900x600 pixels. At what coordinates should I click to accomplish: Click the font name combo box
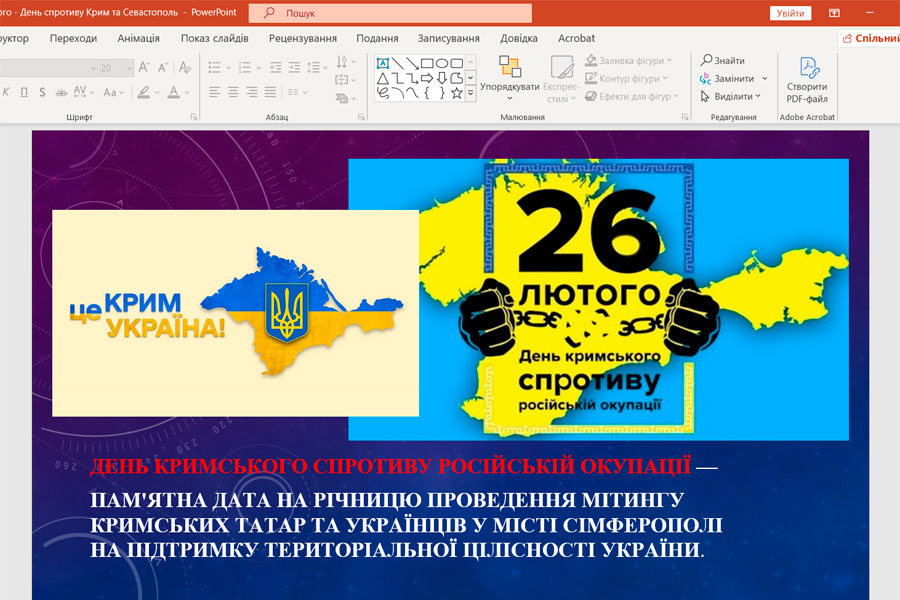tap(48, 68)
